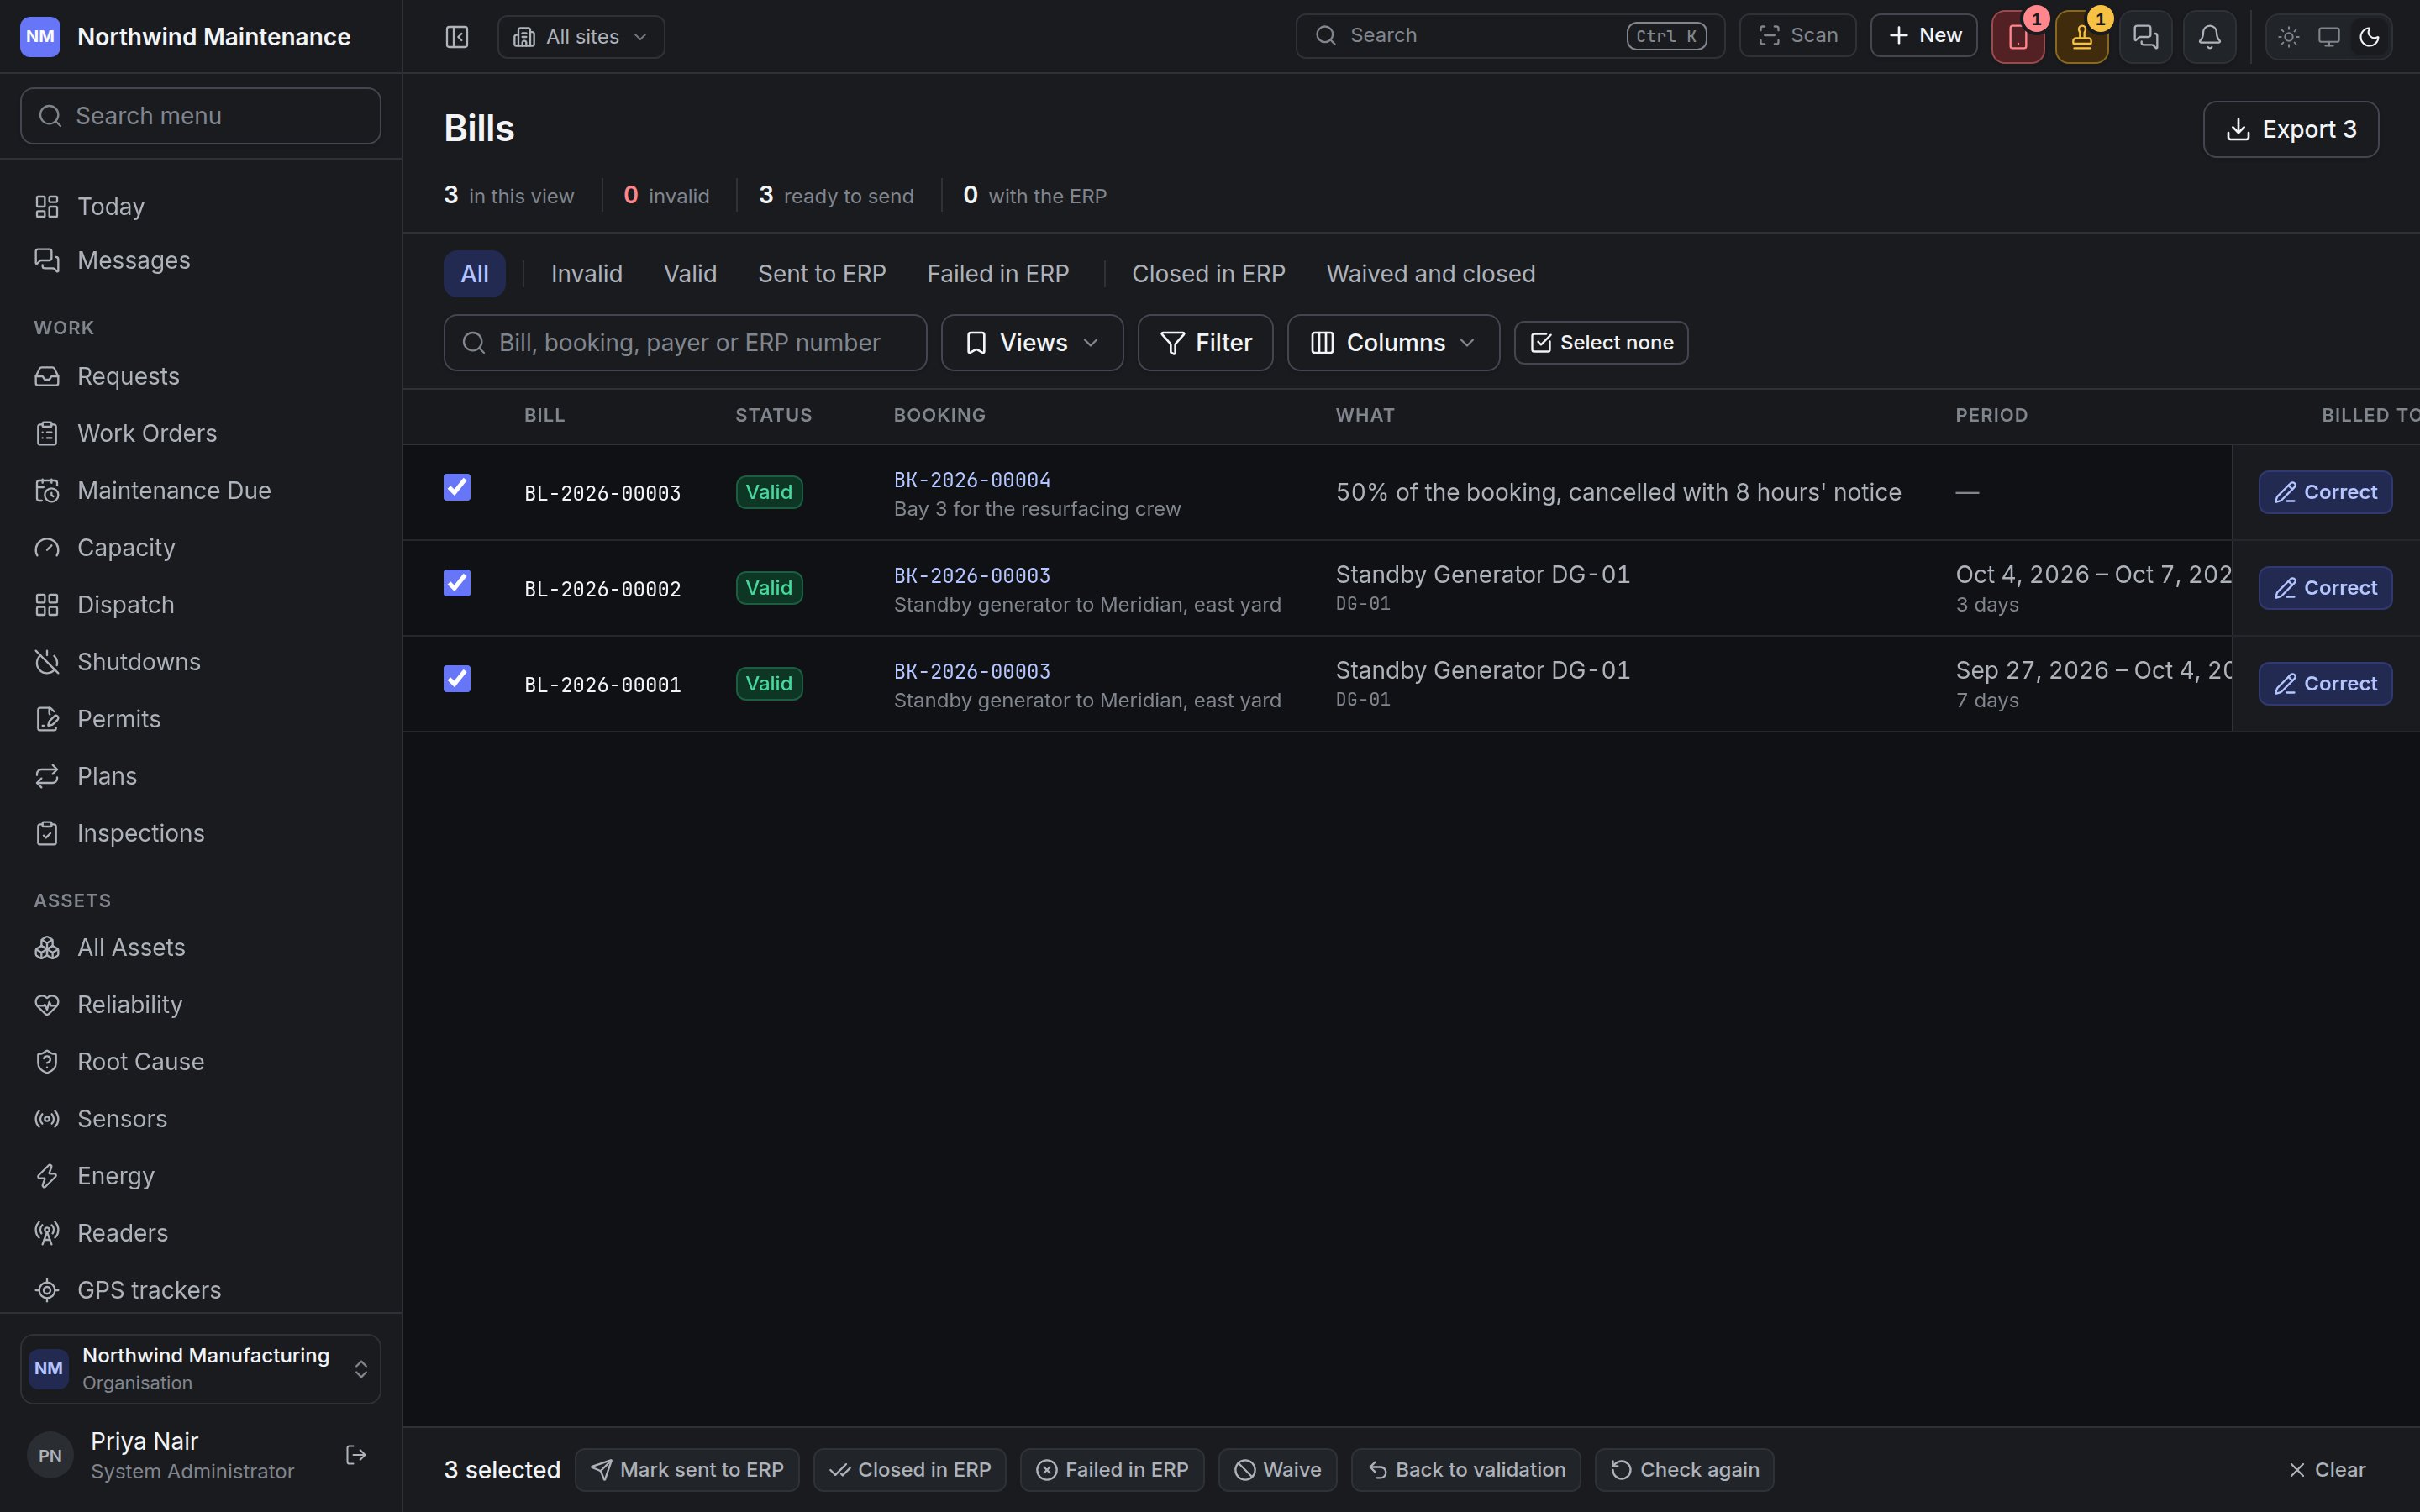Switch to the Invalid tab
The width and height of the screenshot is (2420, 1512).
[x=587, y=274]
